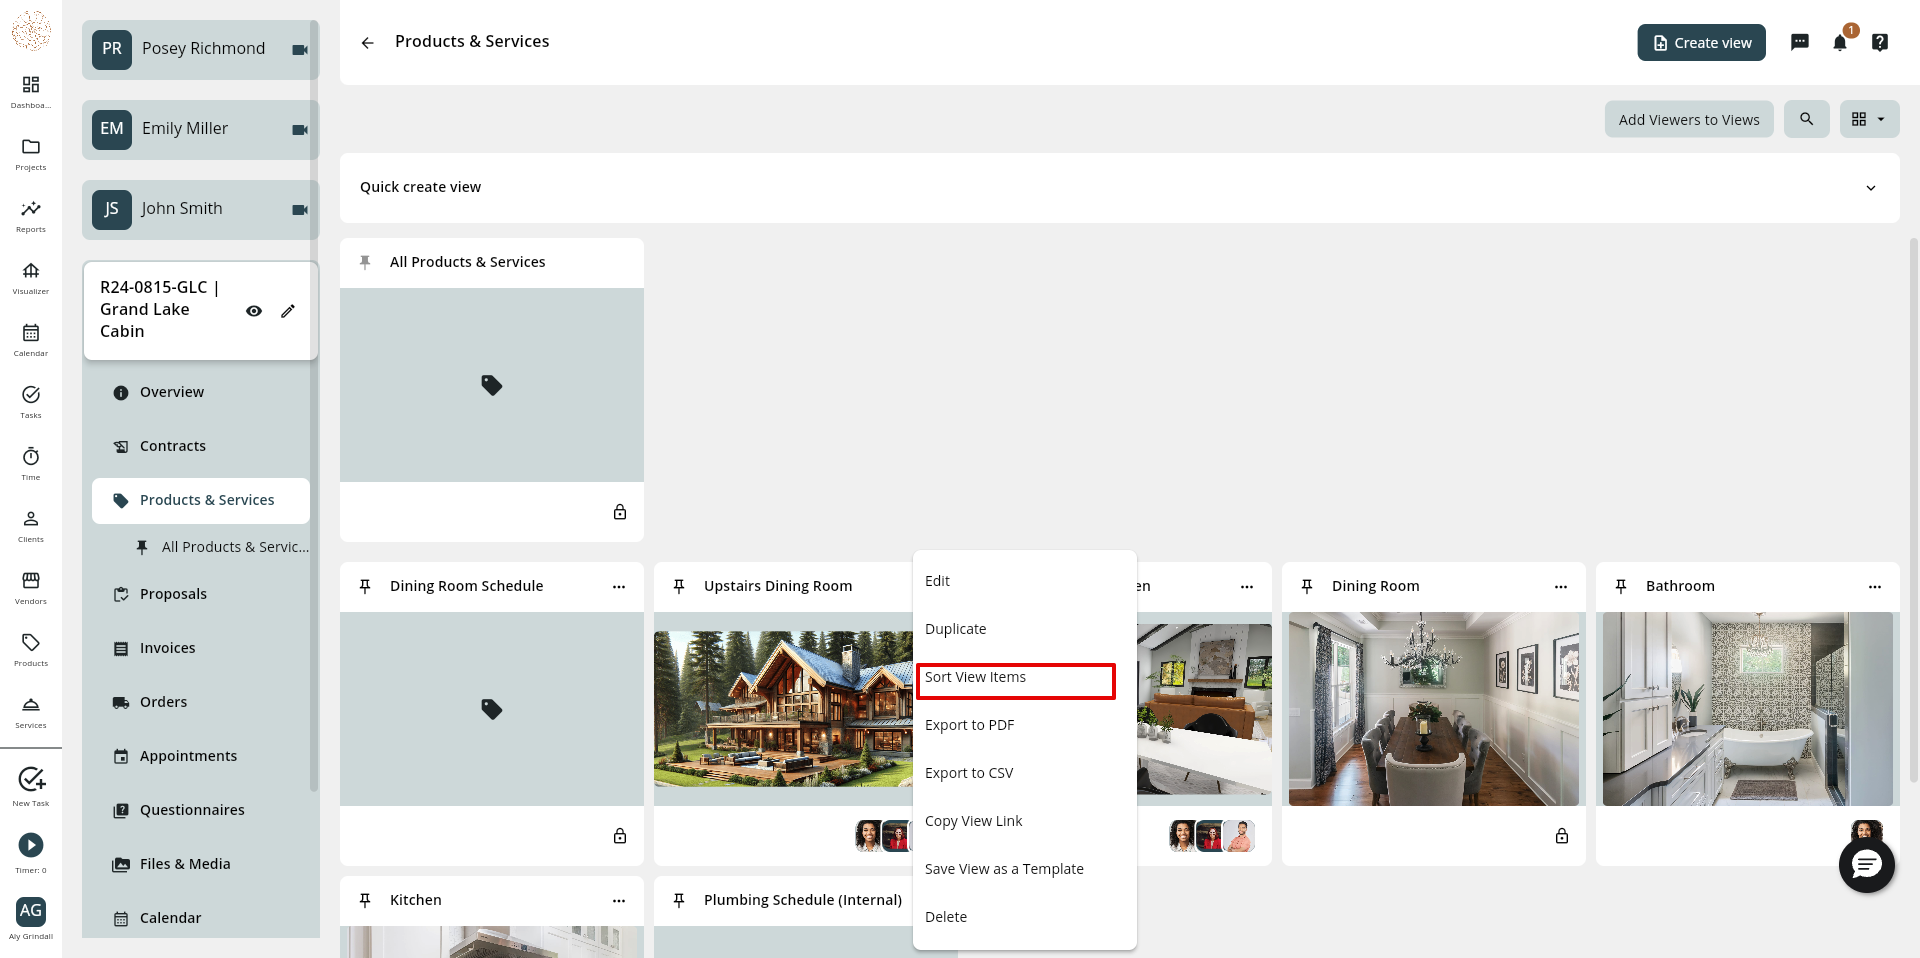Choose Duplicate in the context menu
This screenshot has height=958, width=1920.
(x=1025, y=629)
